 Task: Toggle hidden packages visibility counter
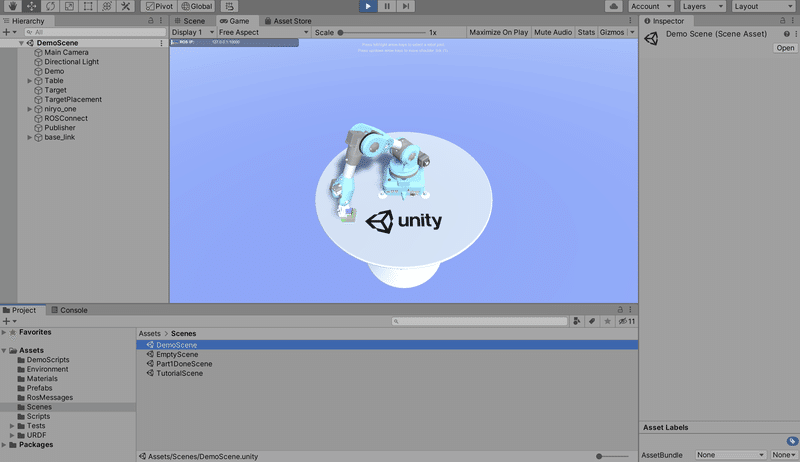pyautogui.click(x=627, y=321)
